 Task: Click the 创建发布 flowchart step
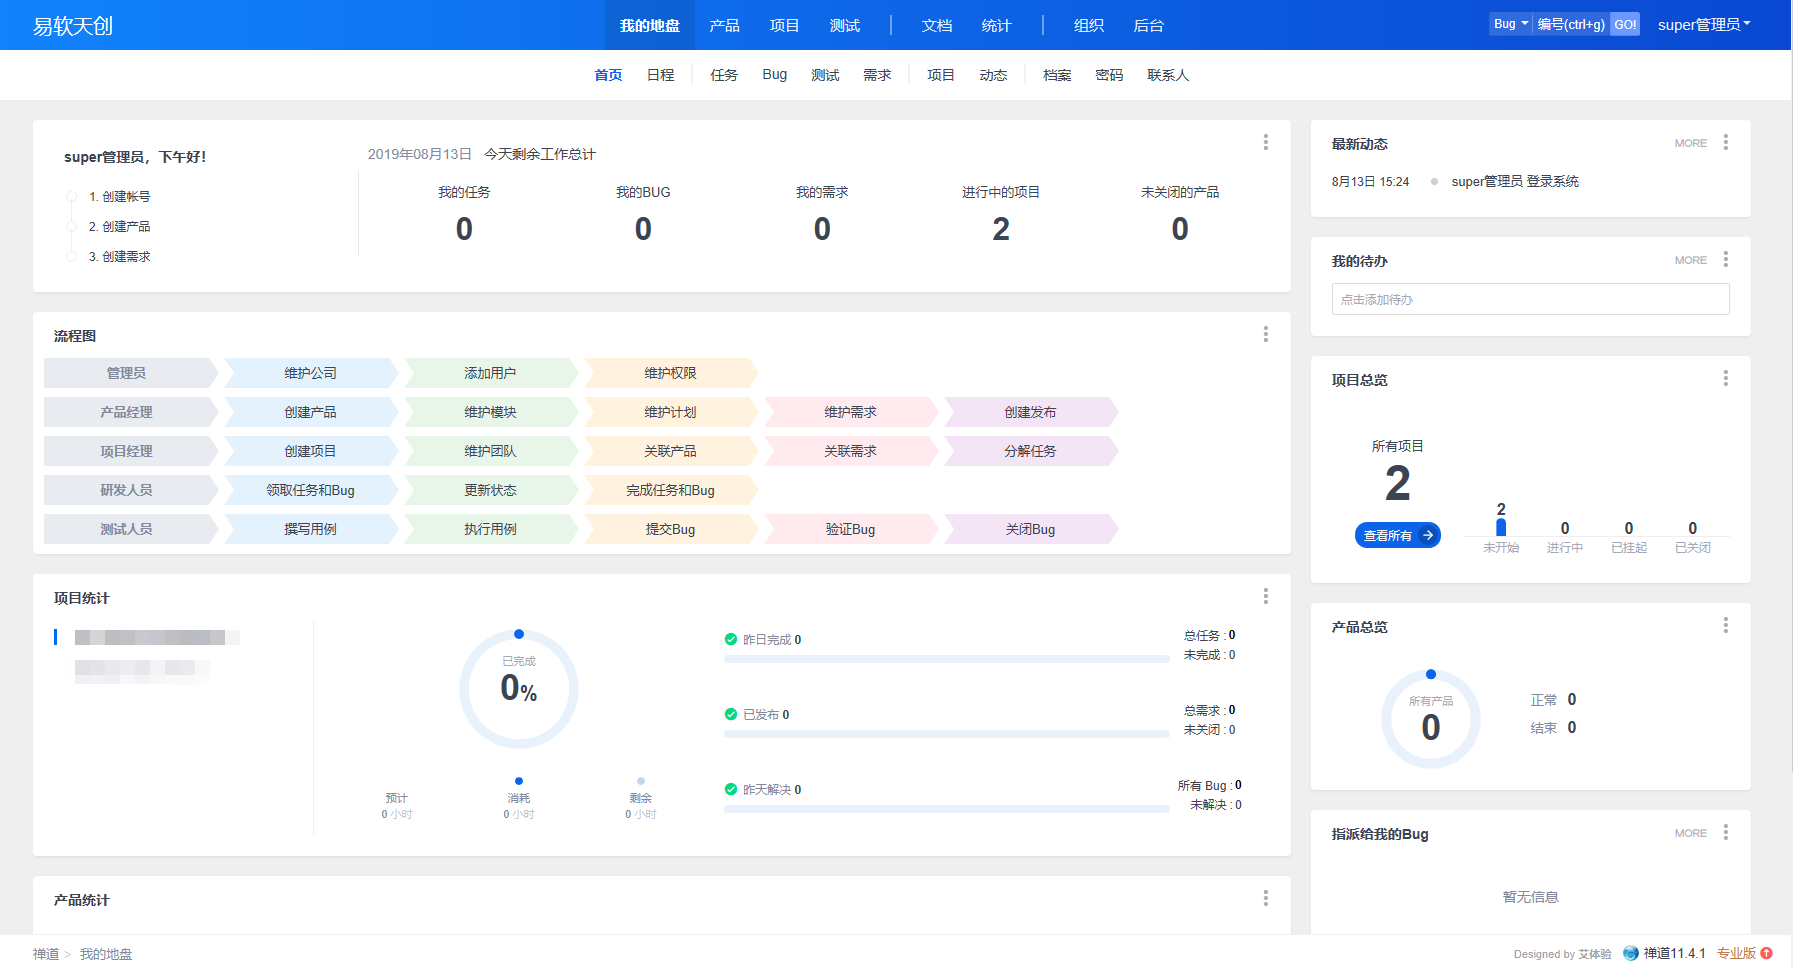[x=1031, y=412]
